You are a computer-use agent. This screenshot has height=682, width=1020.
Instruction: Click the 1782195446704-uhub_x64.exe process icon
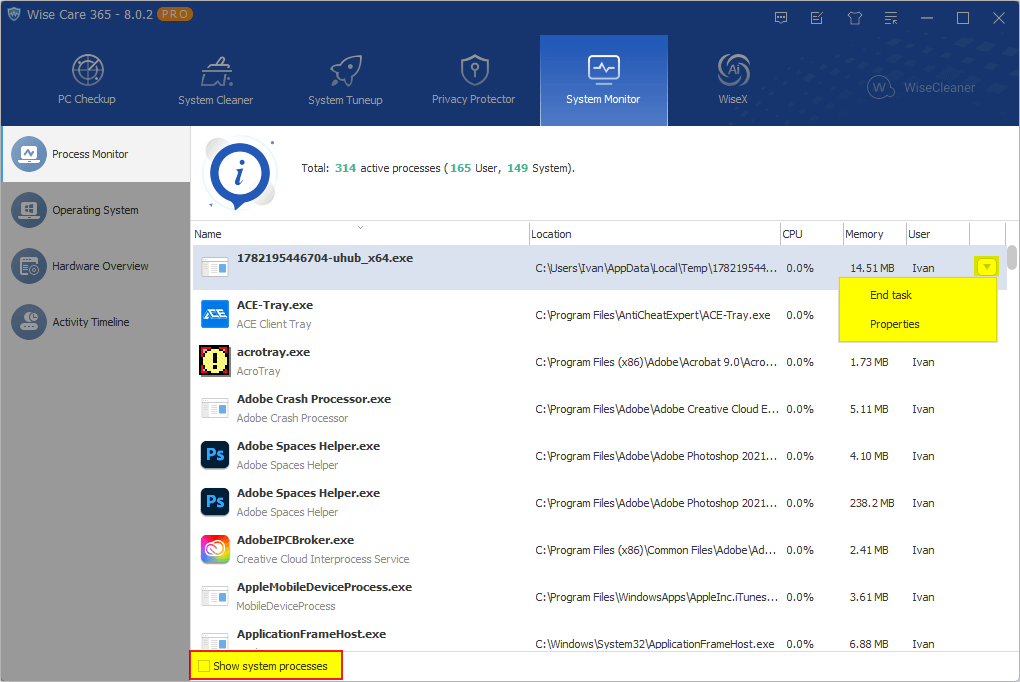tap(215, 267)
